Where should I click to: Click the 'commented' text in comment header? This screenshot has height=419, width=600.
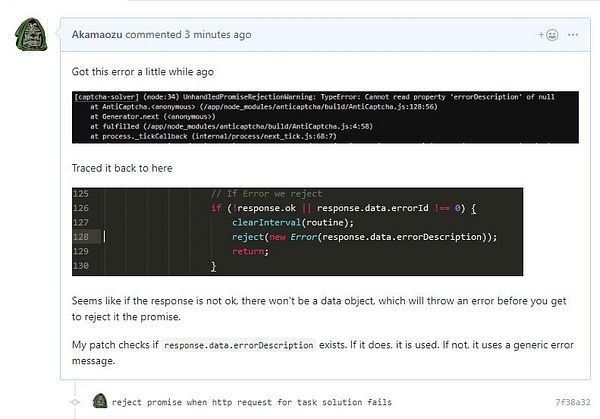coord(153,34)
